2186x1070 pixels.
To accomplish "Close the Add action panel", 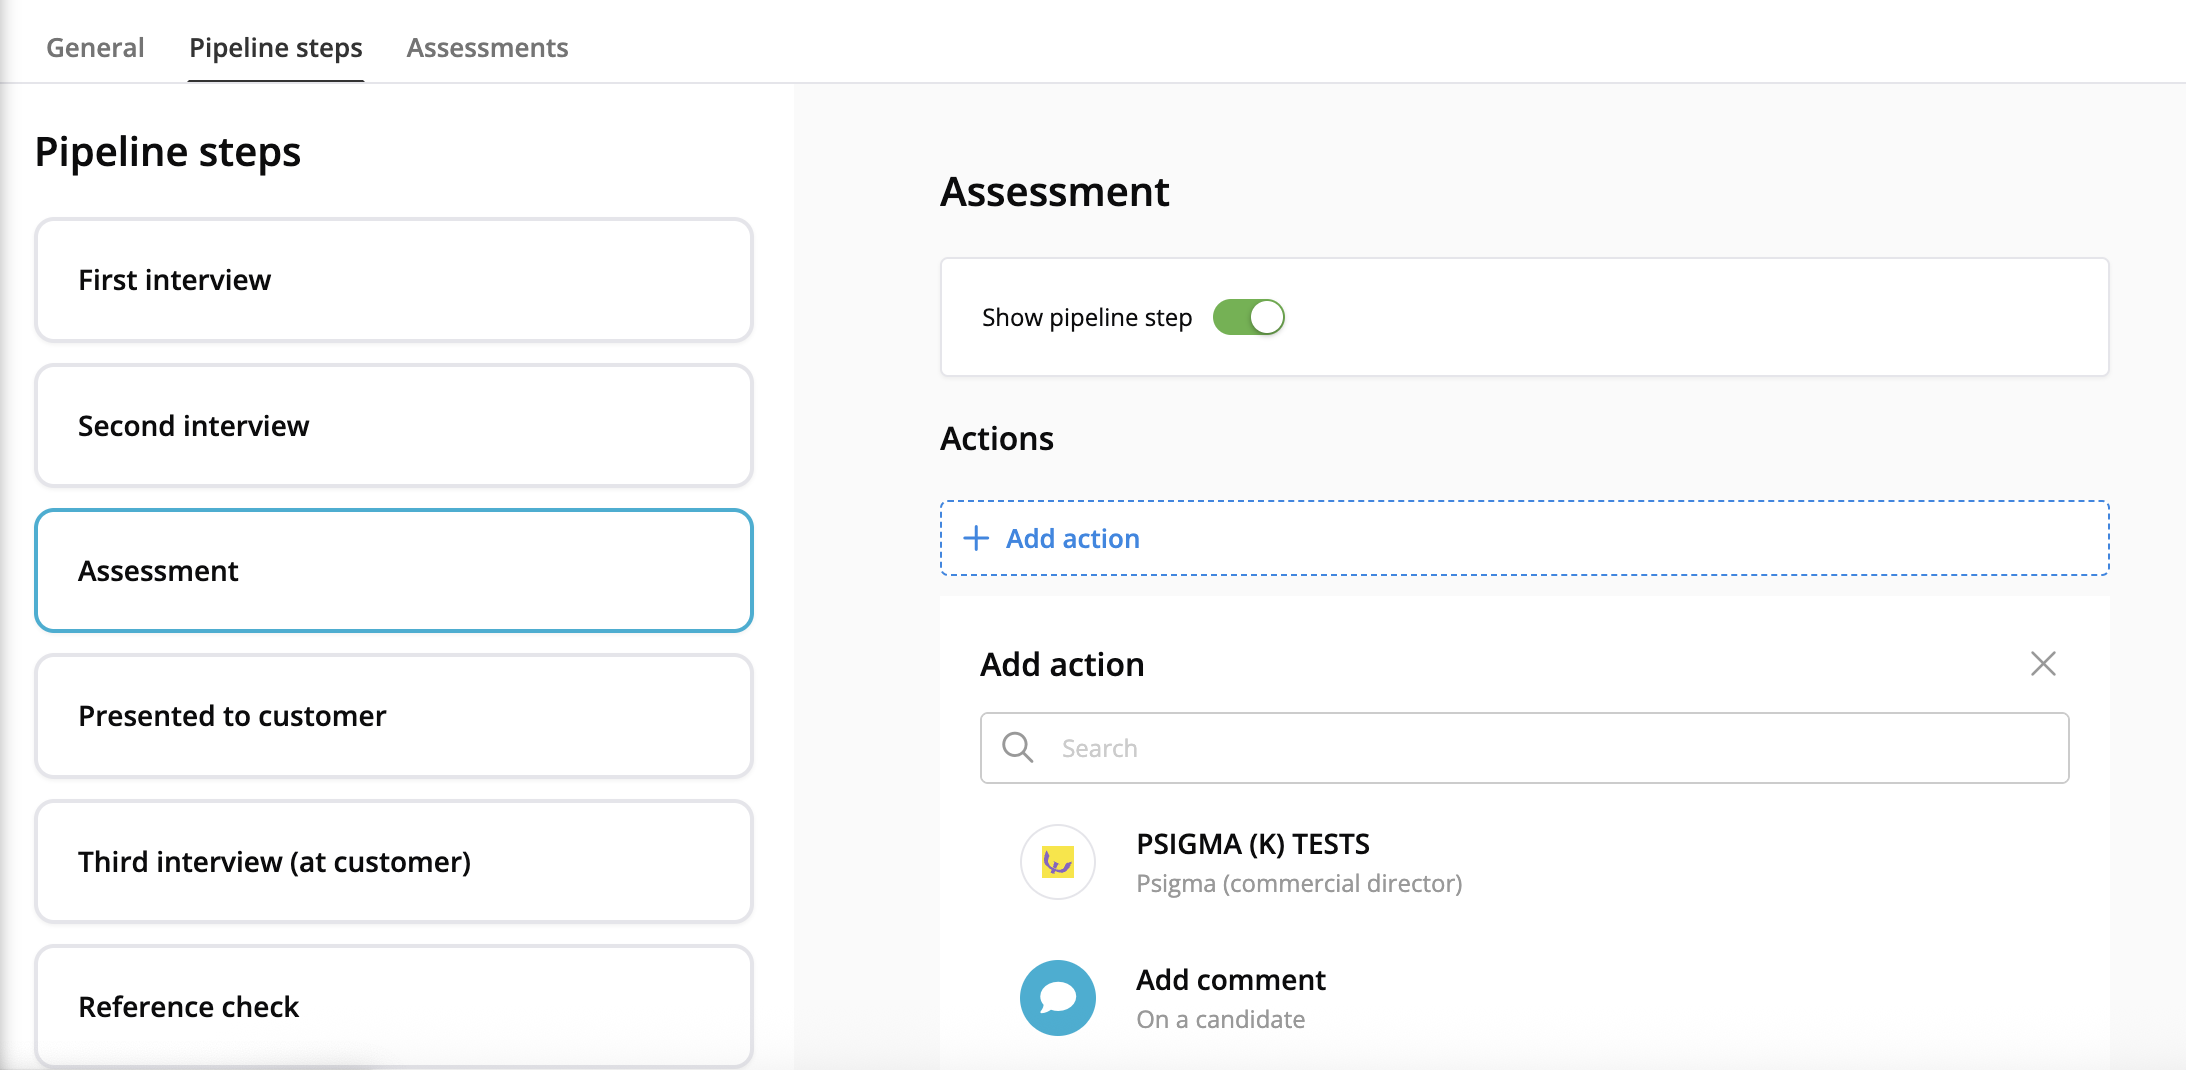I will point(2042,663).
